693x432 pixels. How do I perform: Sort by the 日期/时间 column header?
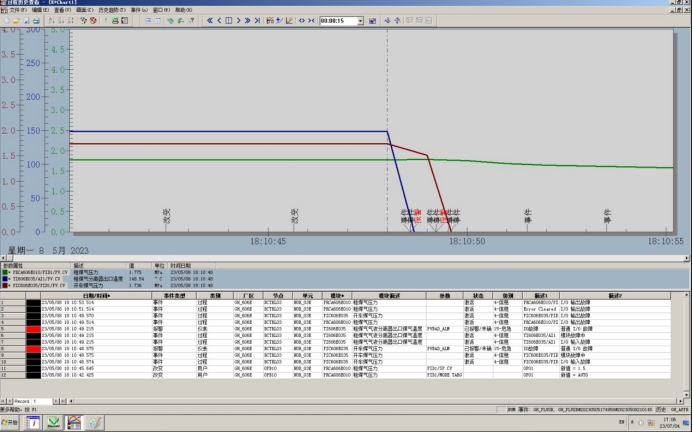(96, 295)
